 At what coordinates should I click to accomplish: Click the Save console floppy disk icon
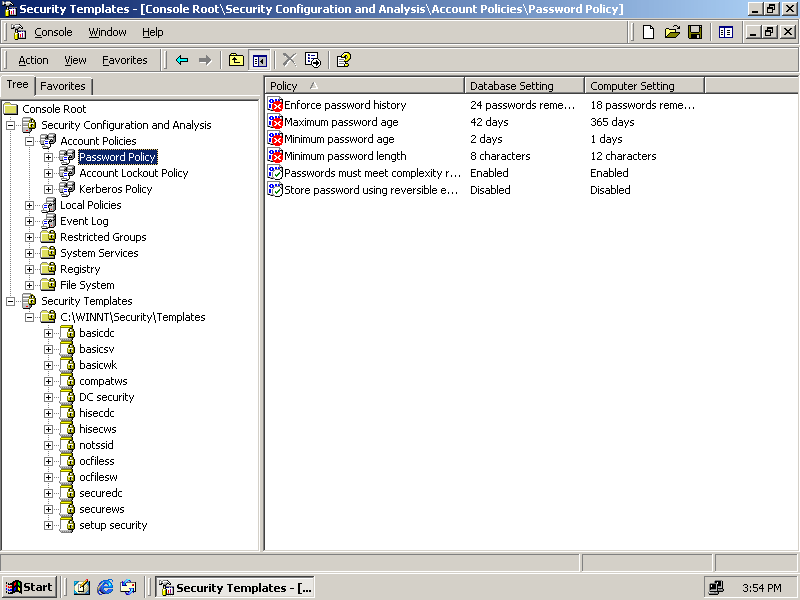[x=695, y=32]
